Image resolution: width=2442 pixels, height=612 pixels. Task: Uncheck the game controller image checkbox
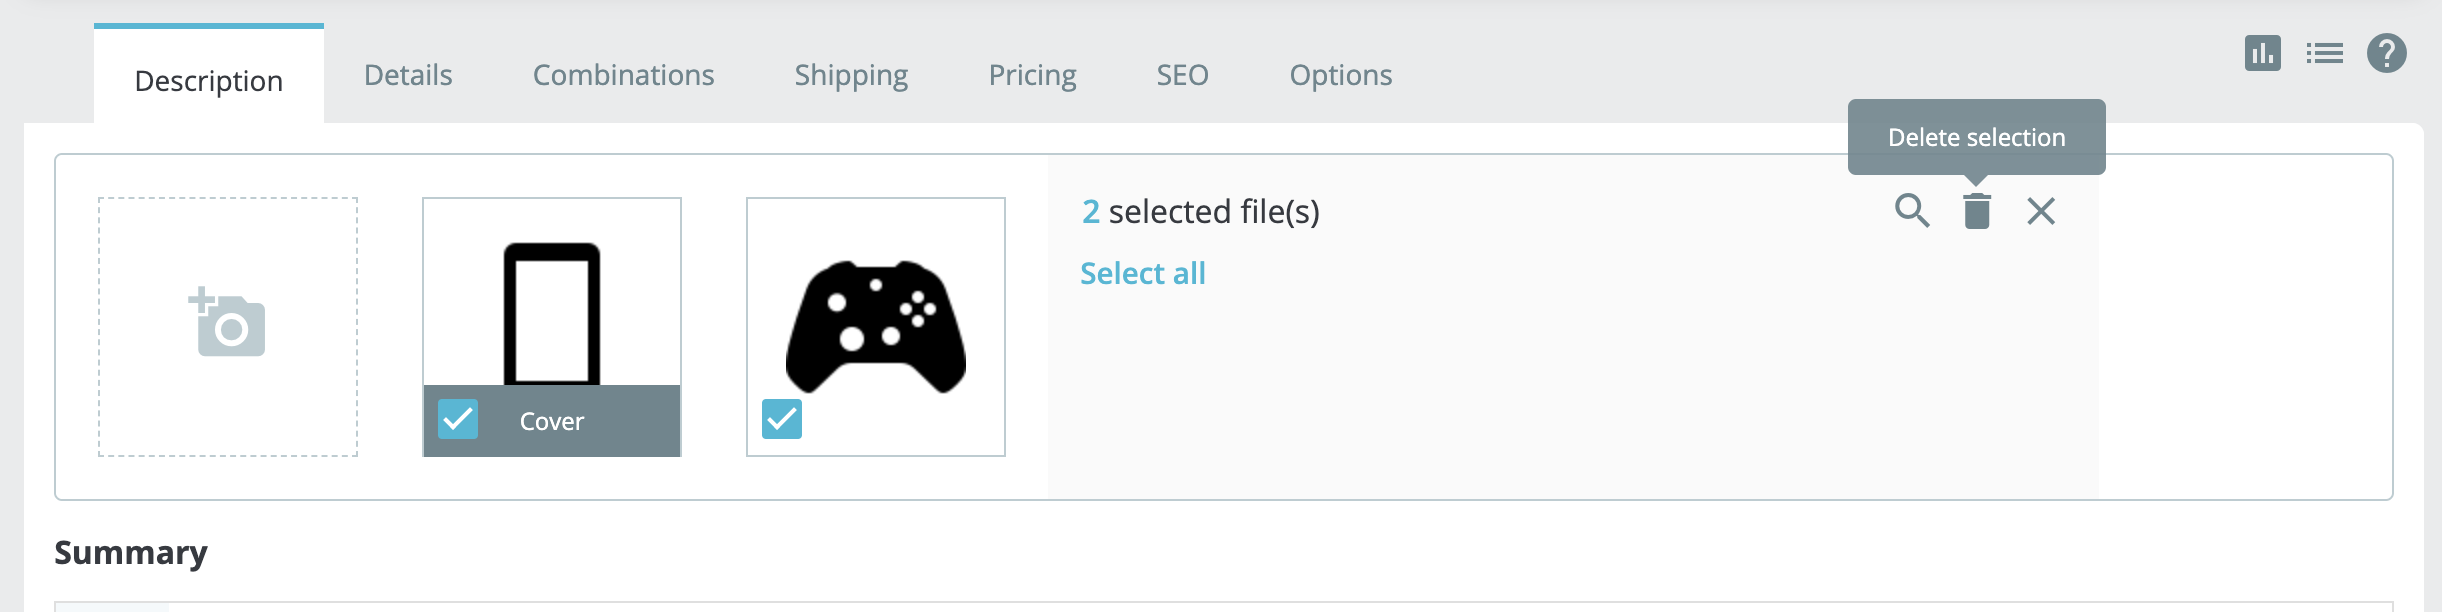(x=782, y=419)
